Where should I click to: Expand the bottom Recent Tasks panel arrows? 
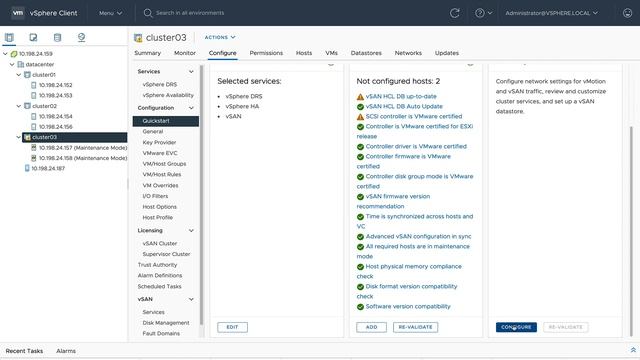tap(633, 350)
